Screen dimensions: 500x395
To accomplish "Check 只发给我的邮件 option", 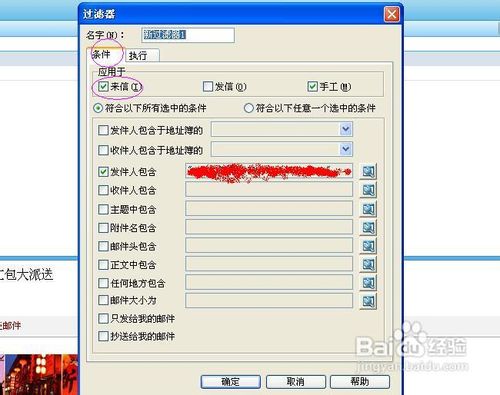I will point(103,318).
